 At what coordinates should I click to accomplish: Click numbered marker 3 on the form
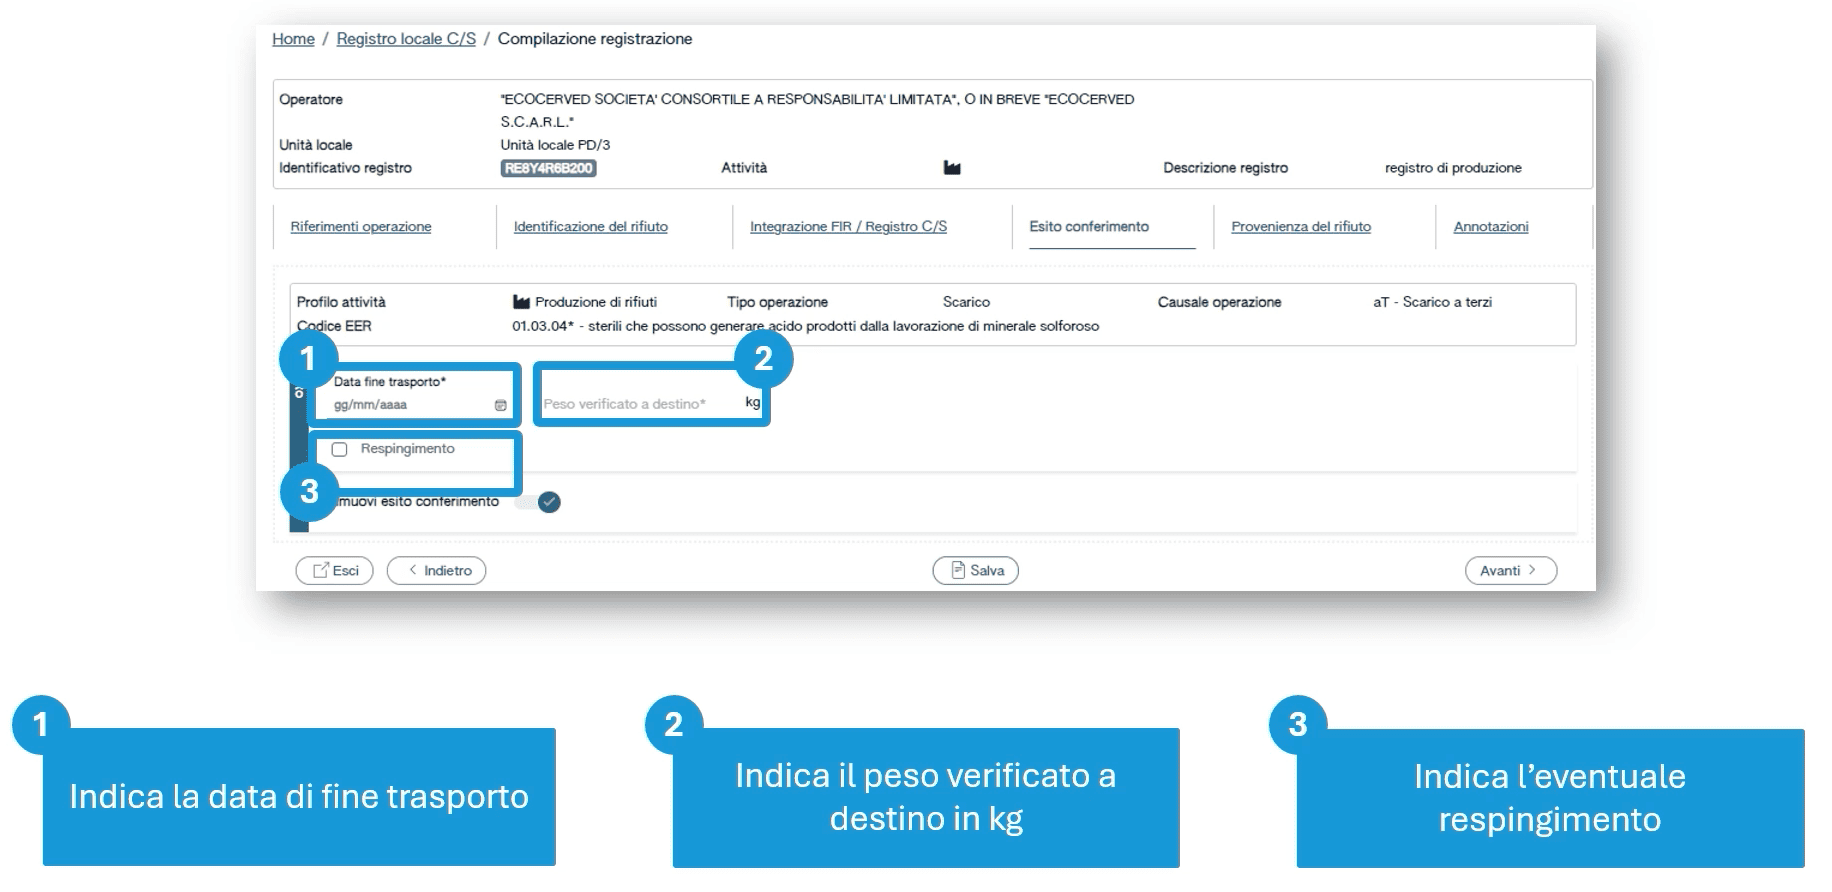(x=309, y=491)
